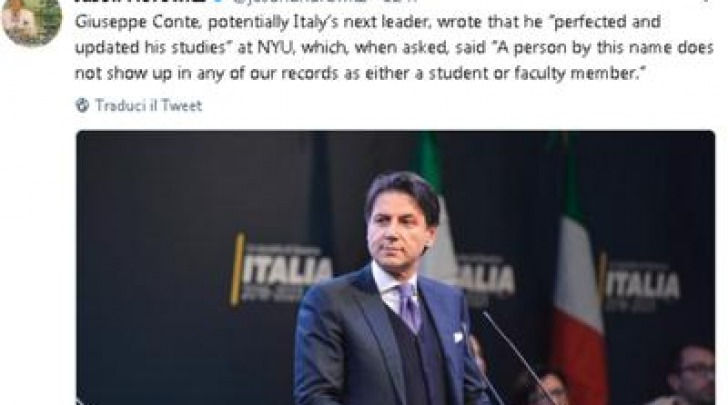This screenshot has width=728, height=405.
Task: Click the purple tie in the photo
Action: pyautogui.click(x=409, y=307)
